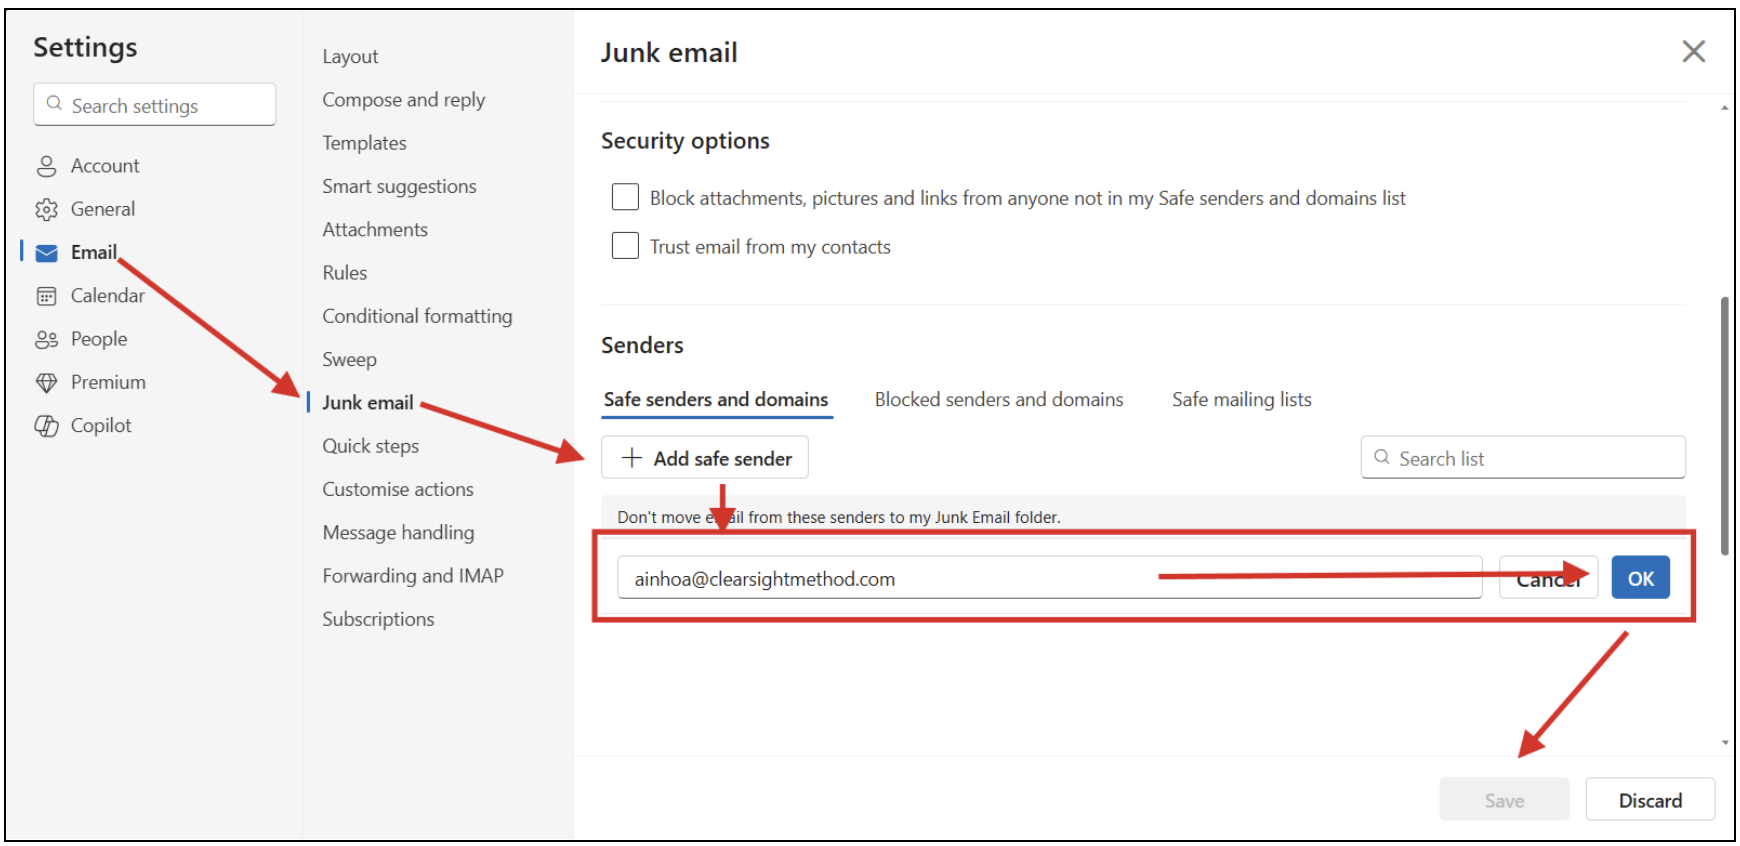Select Safe senders and domains tab

tap(716, 400)
